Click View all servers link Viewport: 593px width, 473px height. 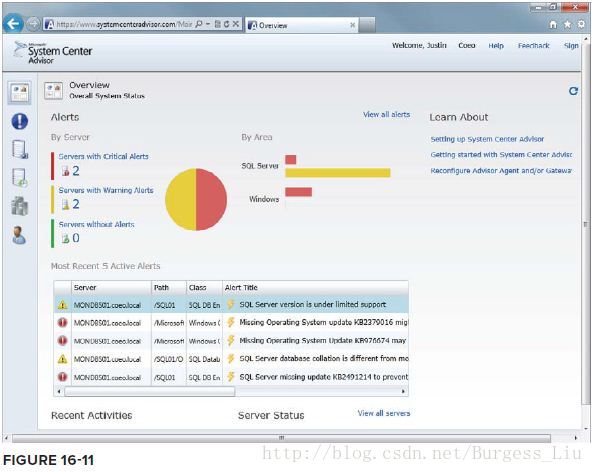tap(384, 413)
